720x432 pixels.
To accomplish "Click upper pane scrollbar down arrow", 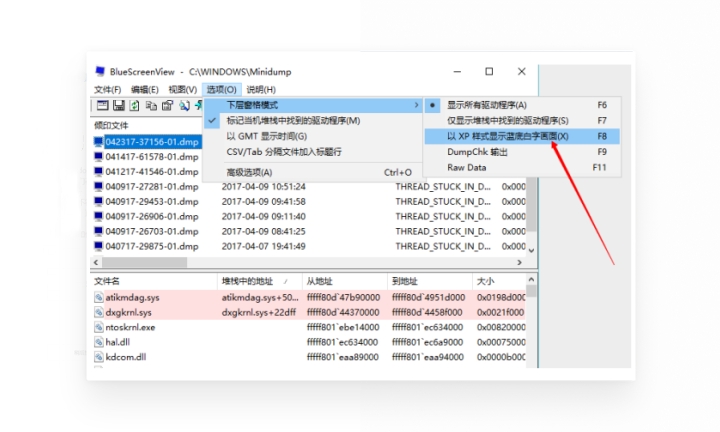I will (x=531, y=251).
